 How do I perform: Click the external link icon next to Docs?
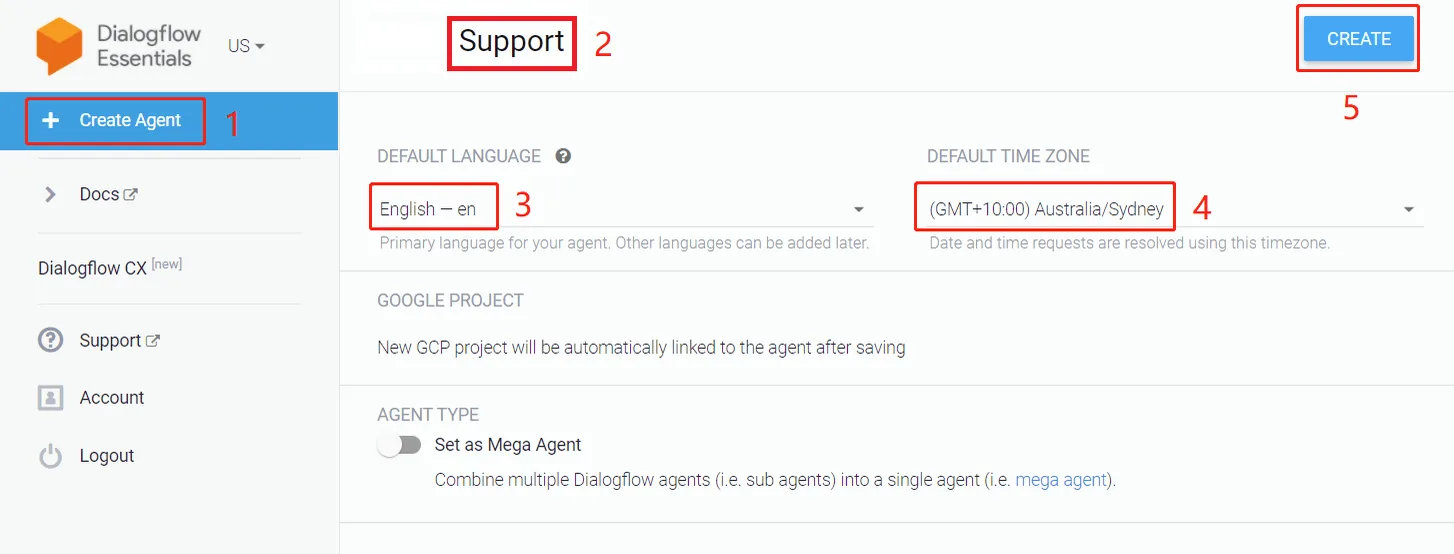[131, 195]
